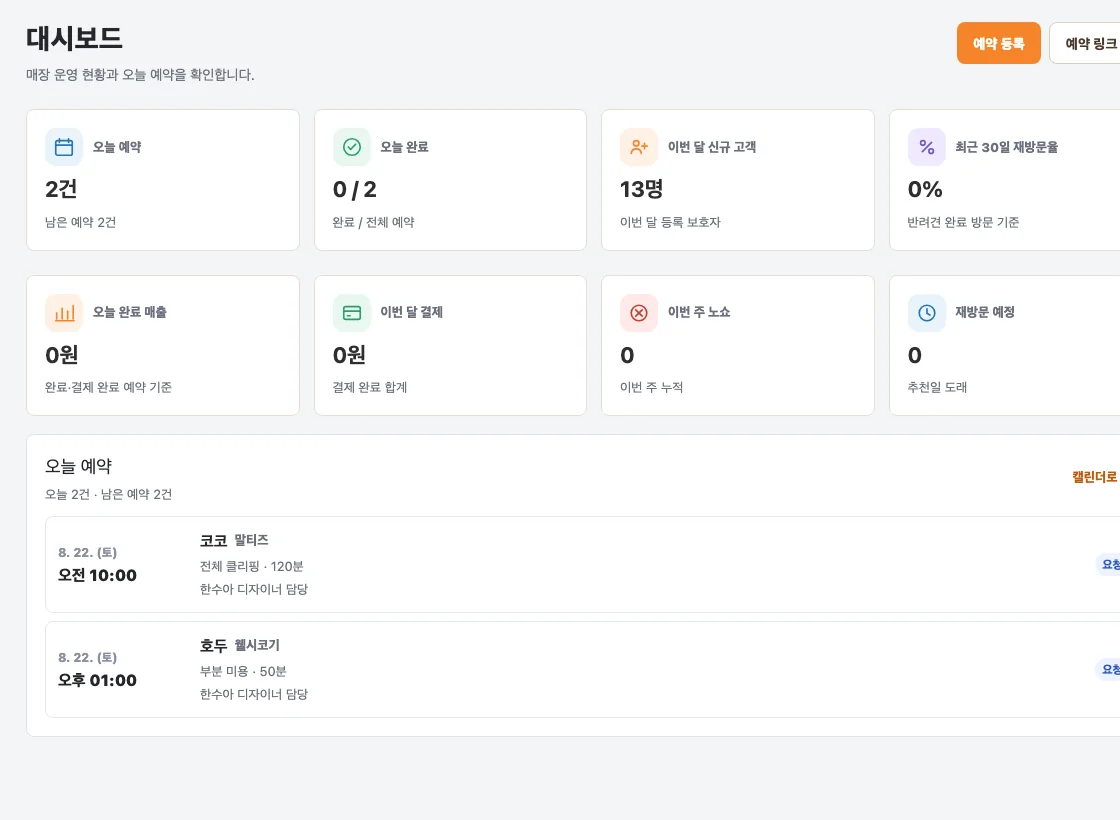This screenshot has height=820, width=1120.
Task: Click the add-user icon for 이번 달 신규 고객
Action: pos(639,147)
